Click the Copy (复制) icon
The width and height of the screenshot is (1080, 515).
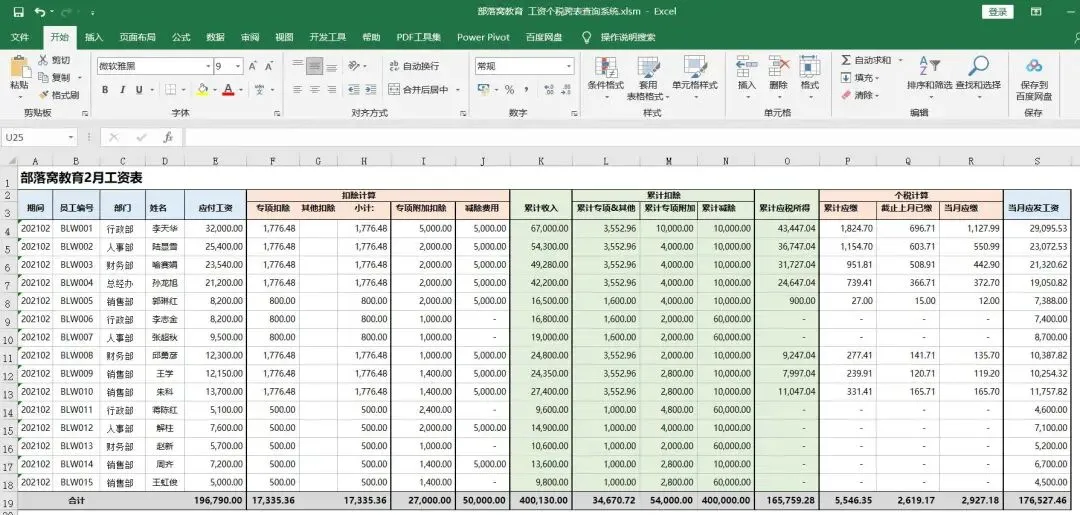[x=43, y=78]
